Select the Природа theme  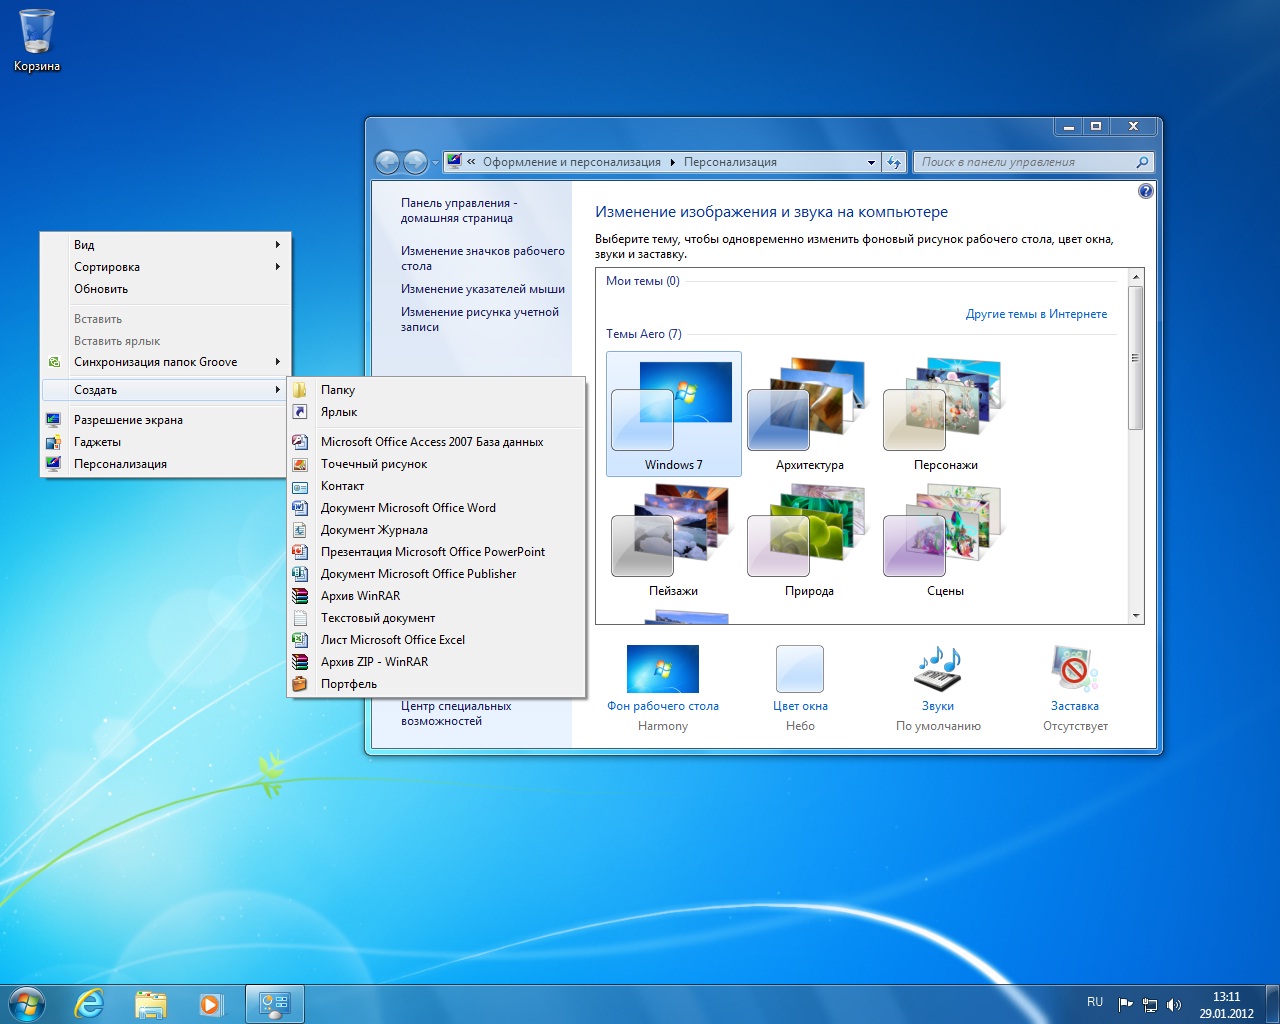[809, 540]
